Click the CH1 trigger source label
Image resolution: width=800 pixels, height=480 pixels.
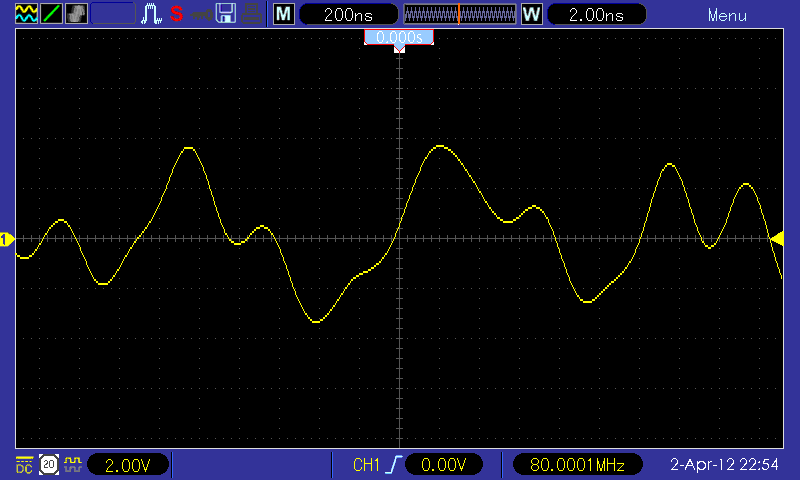(x=366, y=465)
